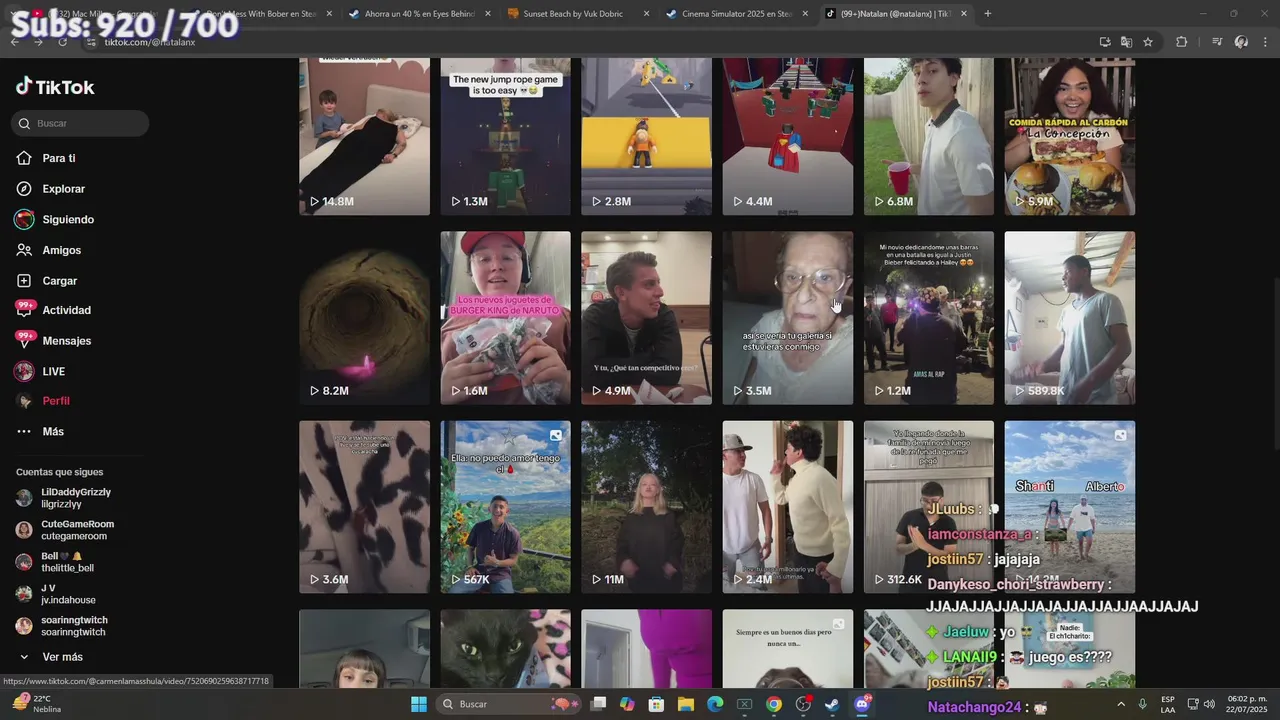Open media control icon in toolbar
This screenshot has height=720, width=1280.
click(x=1217, y=42)
